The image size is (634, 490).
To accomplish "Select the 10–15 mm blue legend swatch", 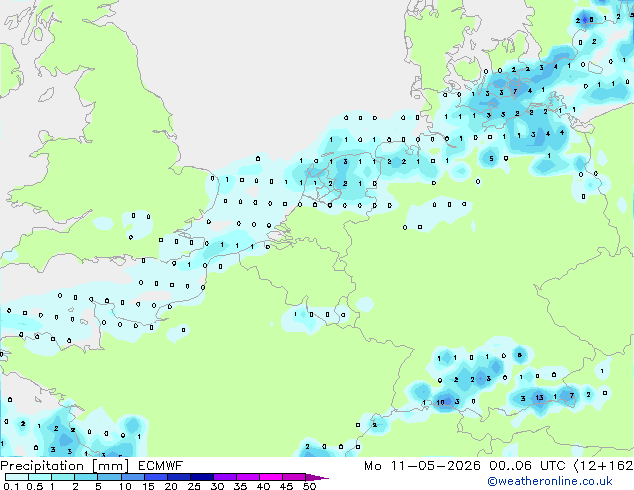I will coord(132,477).
